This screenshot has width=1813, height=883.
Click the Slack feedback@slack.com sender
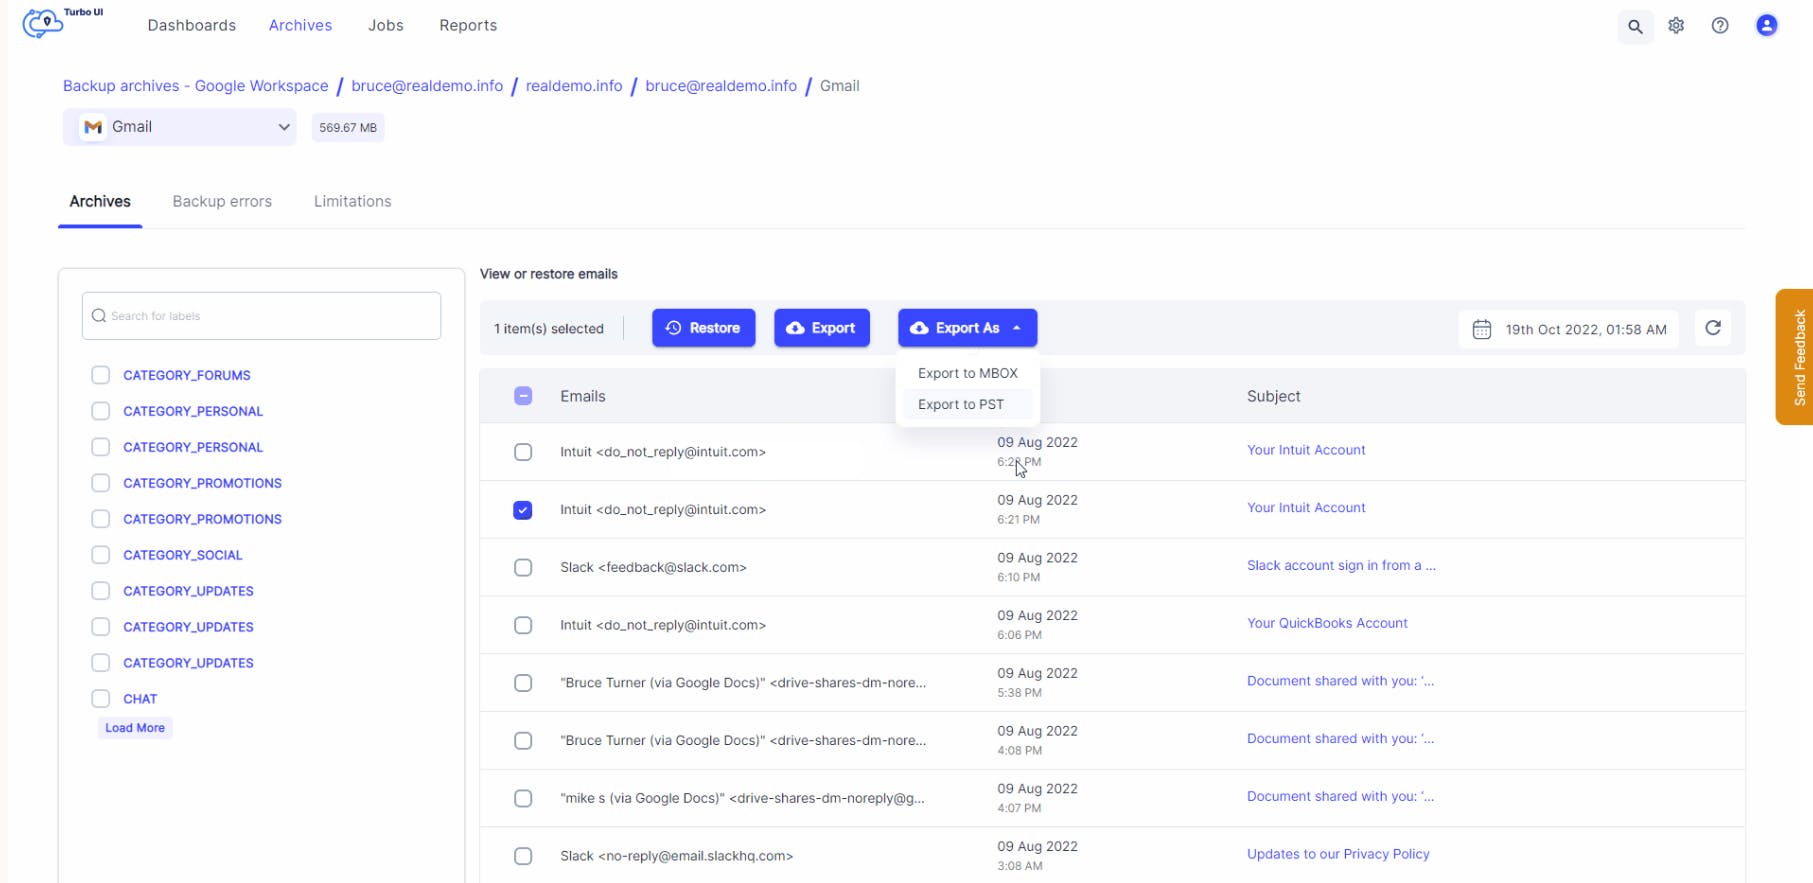point(653,568)
